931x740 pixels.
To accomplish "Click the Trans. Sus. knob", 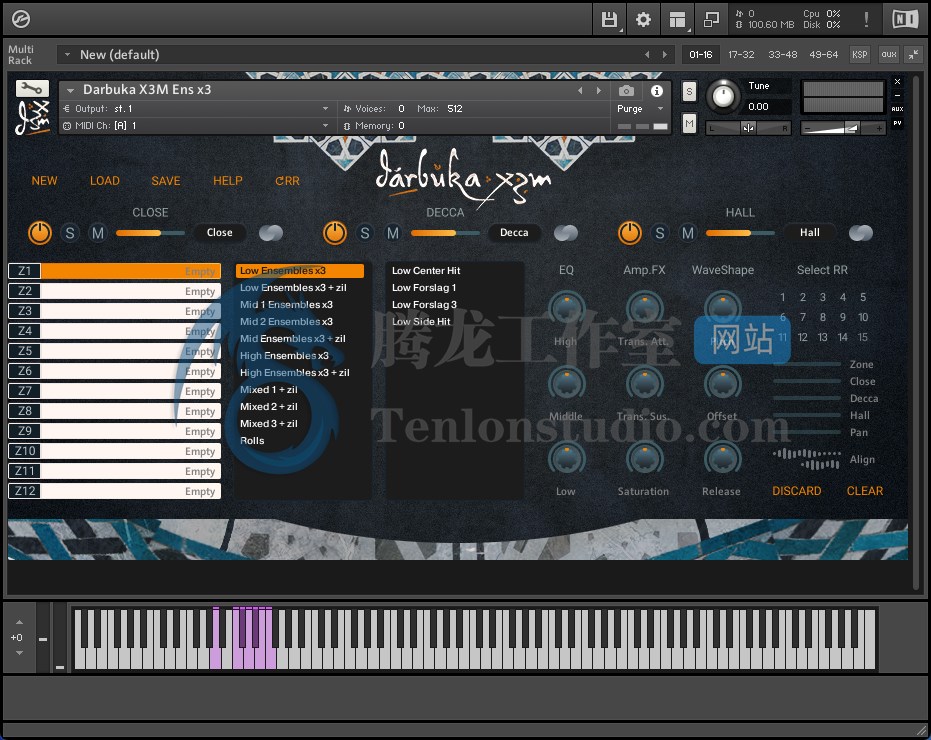I will tap(644, 383).
